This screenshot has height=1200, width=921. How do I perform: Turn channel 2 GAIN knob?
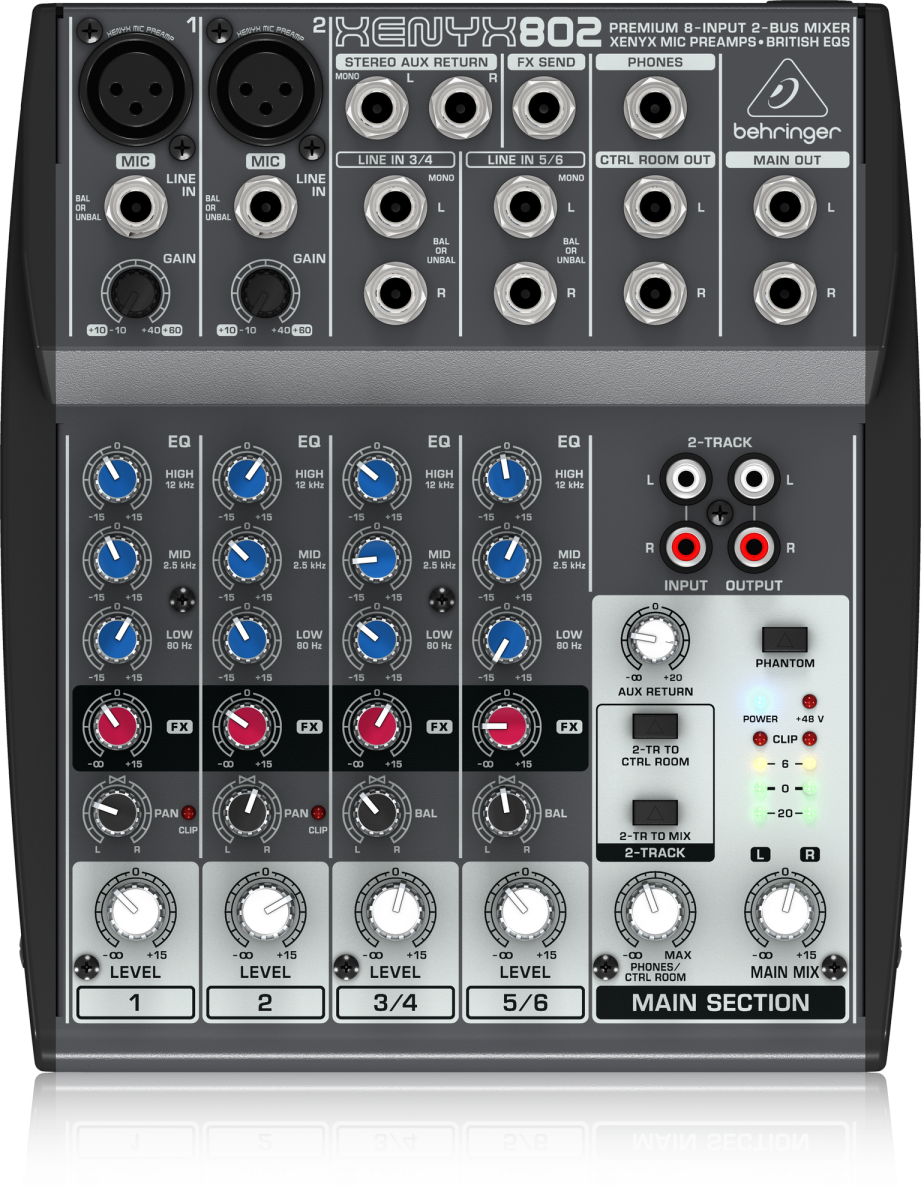(263, 292)
